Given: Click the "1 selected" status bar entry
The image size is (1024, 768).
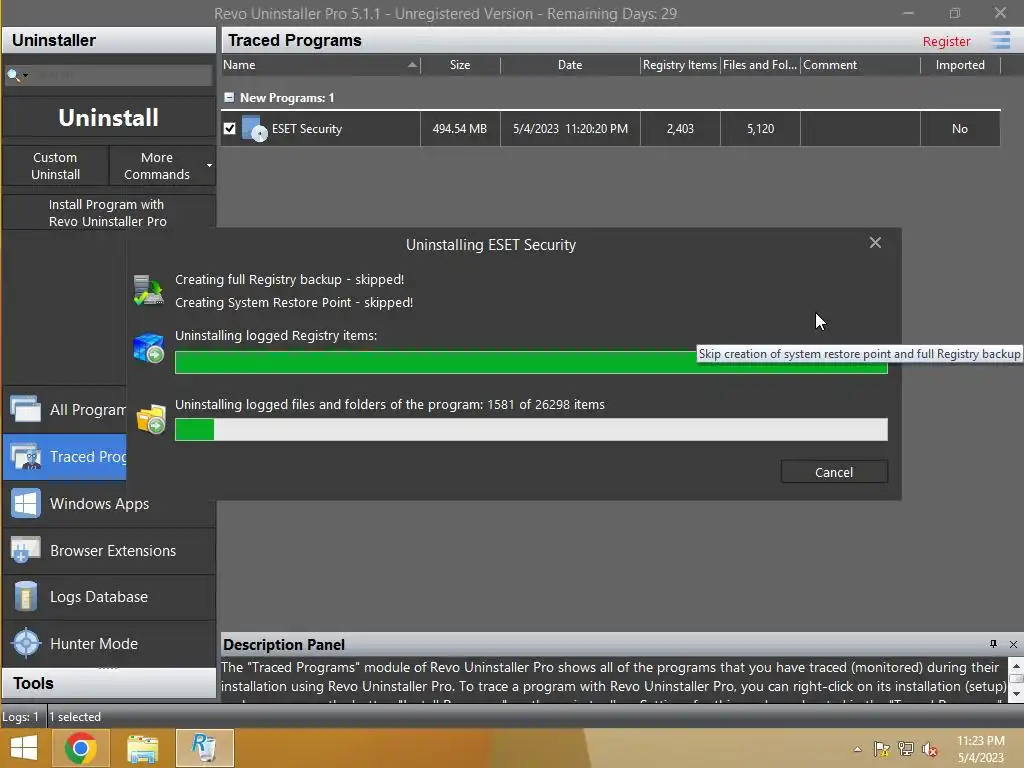Looking at the screenshot, I should click(75, 716).
